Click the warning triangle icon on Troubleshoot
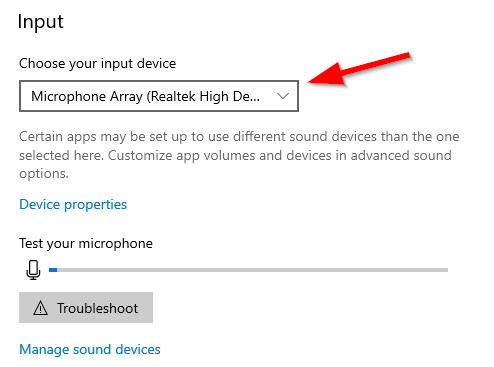Viewport: 494px width, 367px height. (41, 308)
